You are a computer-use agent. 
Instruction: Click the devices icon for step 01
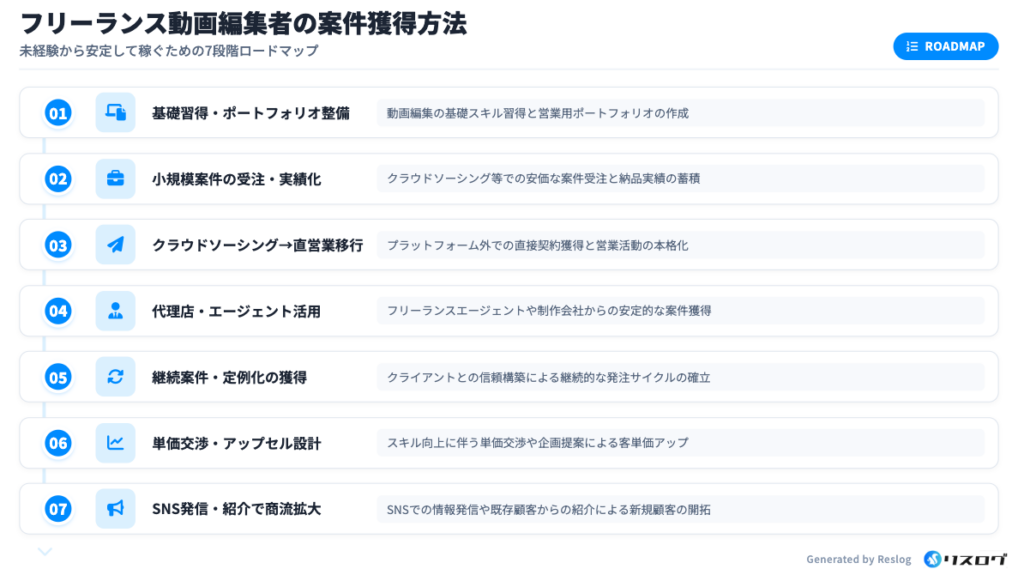[x=115, y=113]
